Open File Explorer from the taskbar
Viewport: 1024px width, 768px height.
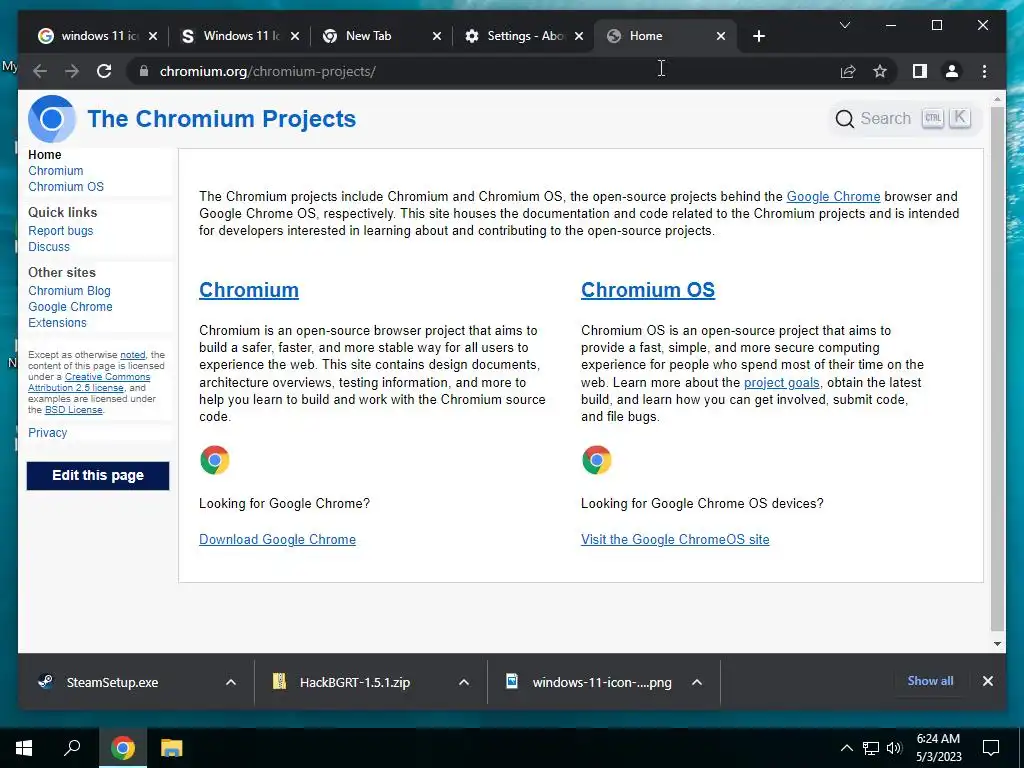(x=172, y=748)
